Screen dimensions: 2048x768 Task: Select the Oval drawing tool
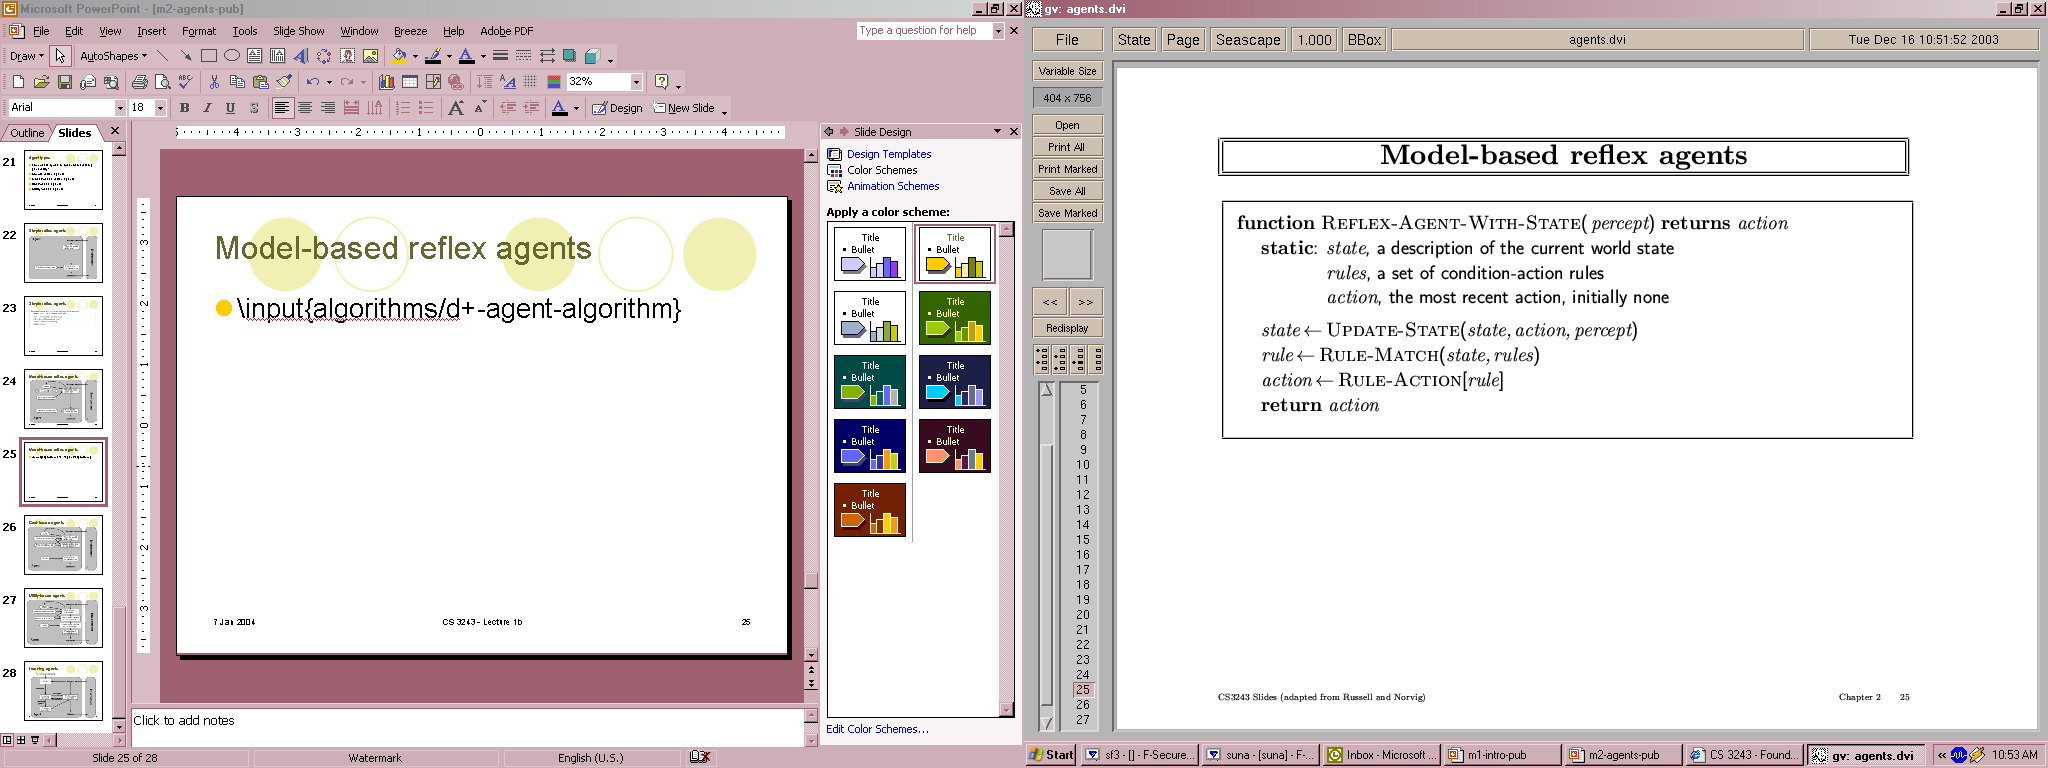[x=231, y=56]
